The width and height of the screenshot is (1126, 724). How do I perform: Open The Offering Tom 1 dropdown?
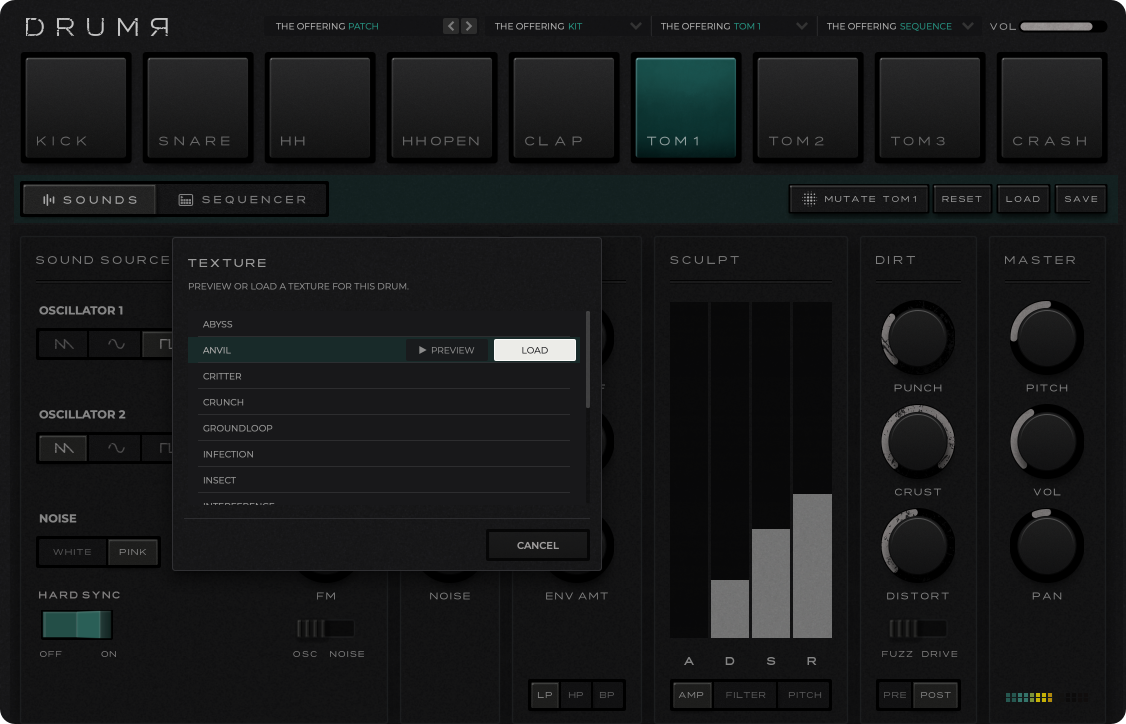(733, 26)
